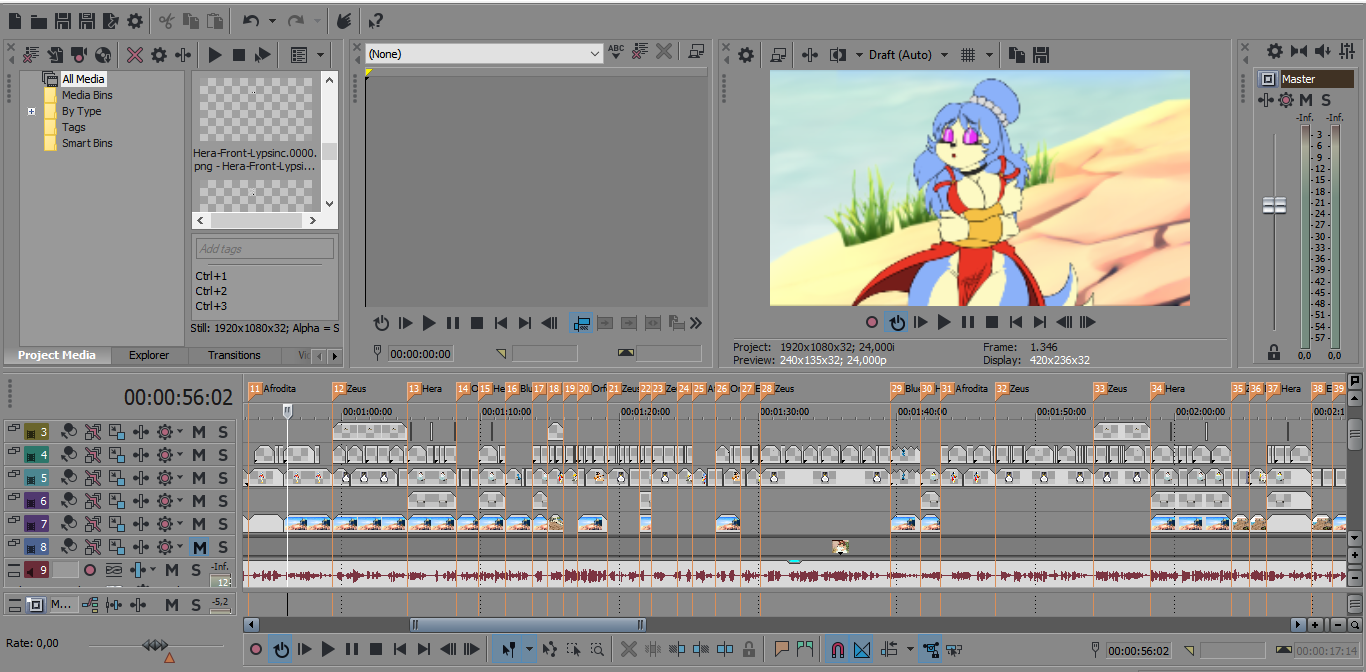Unmute video track 8
Image resolution: width=1366 pixels, height=672 pixels.
199,547
